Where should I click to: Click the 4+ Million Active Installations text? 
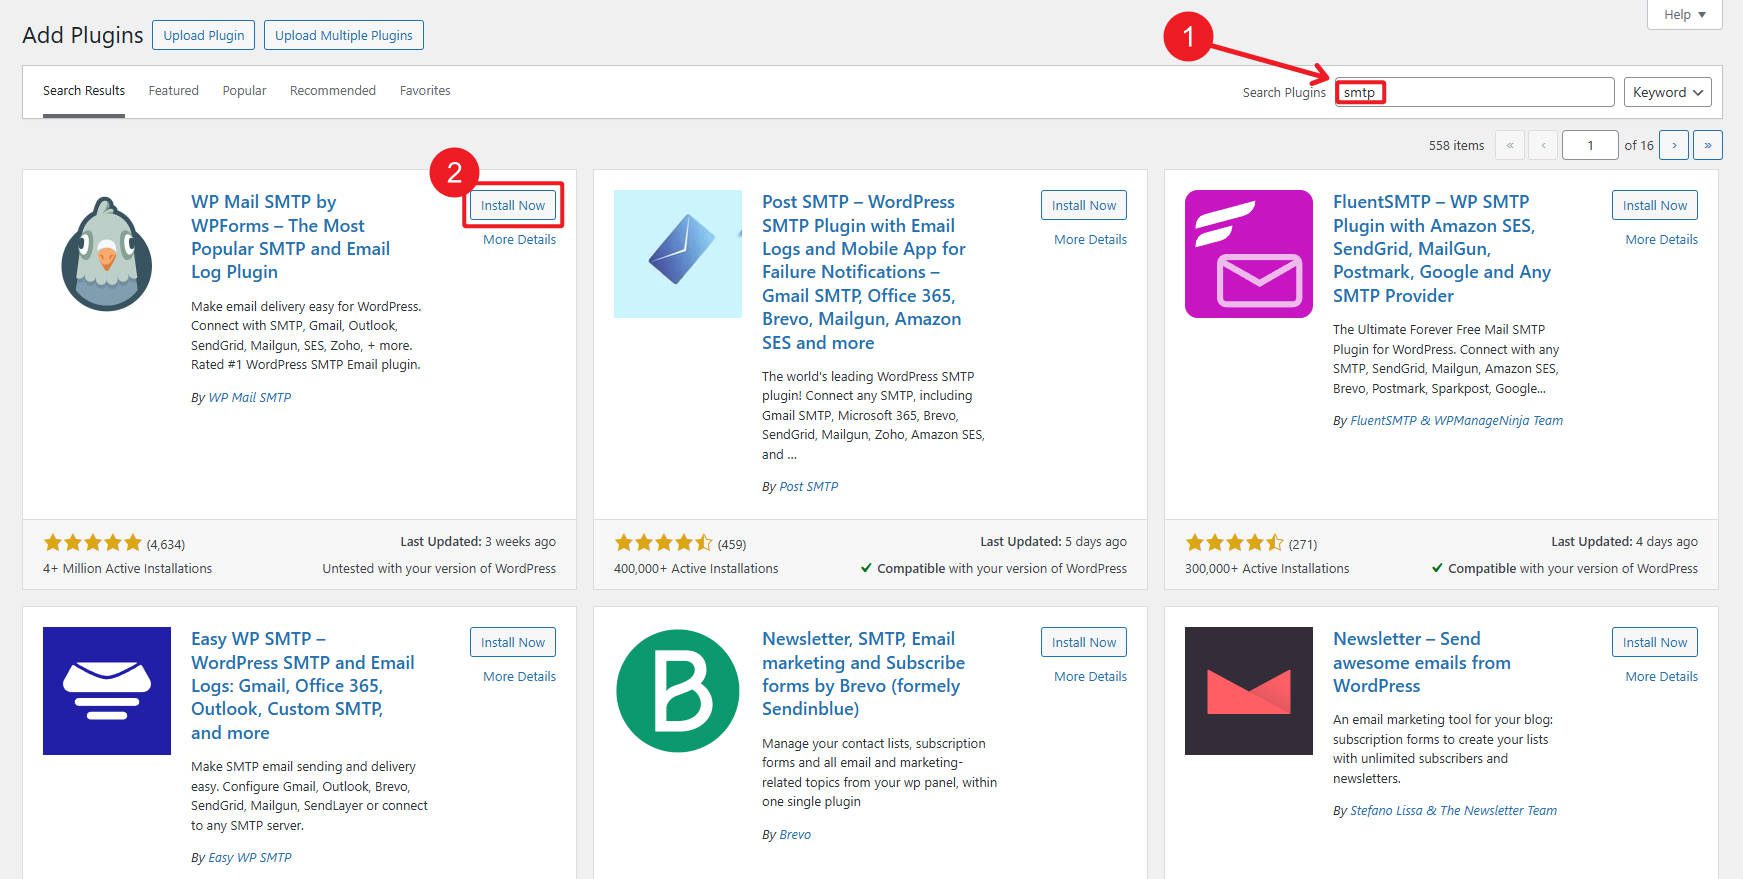127,568
